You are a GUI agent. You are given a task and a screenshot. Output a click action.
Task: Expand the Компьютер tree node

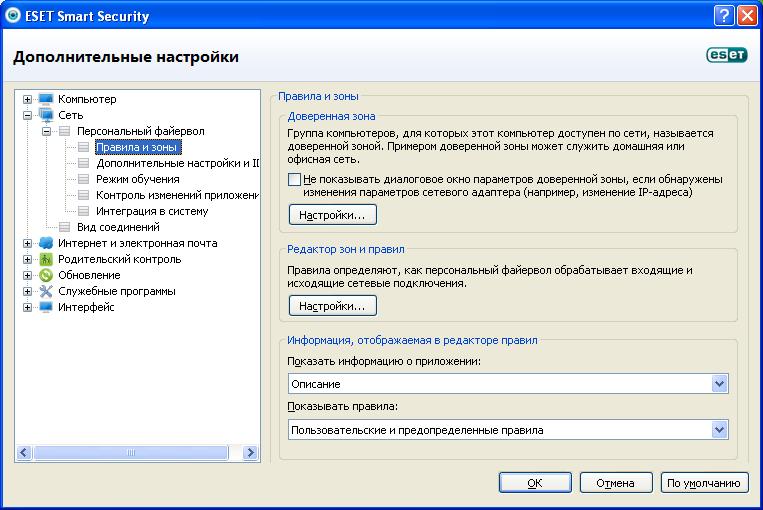coord(27,99)
